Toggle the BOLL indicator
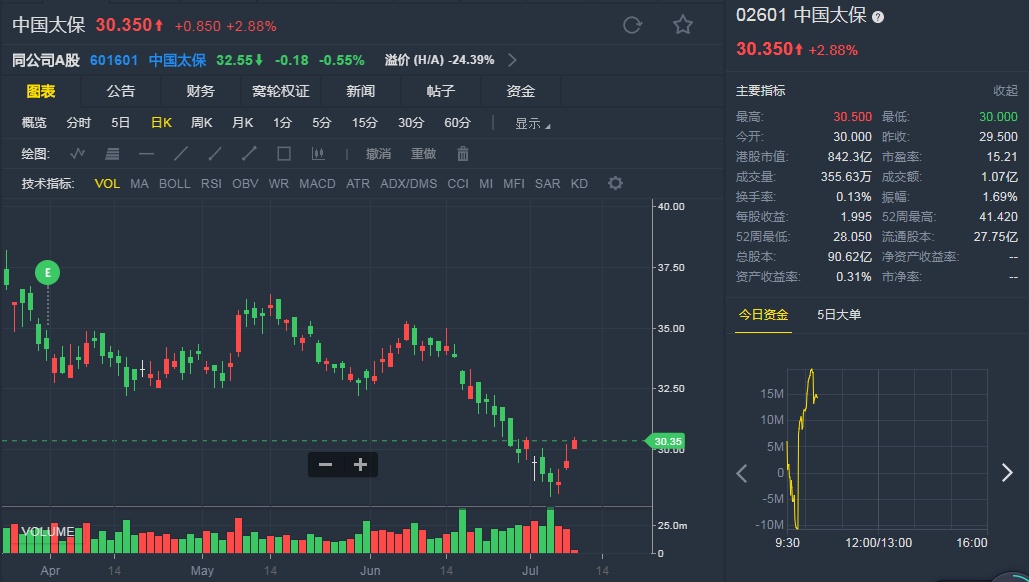Screen dimensions: 1029x582 (174, 184)
